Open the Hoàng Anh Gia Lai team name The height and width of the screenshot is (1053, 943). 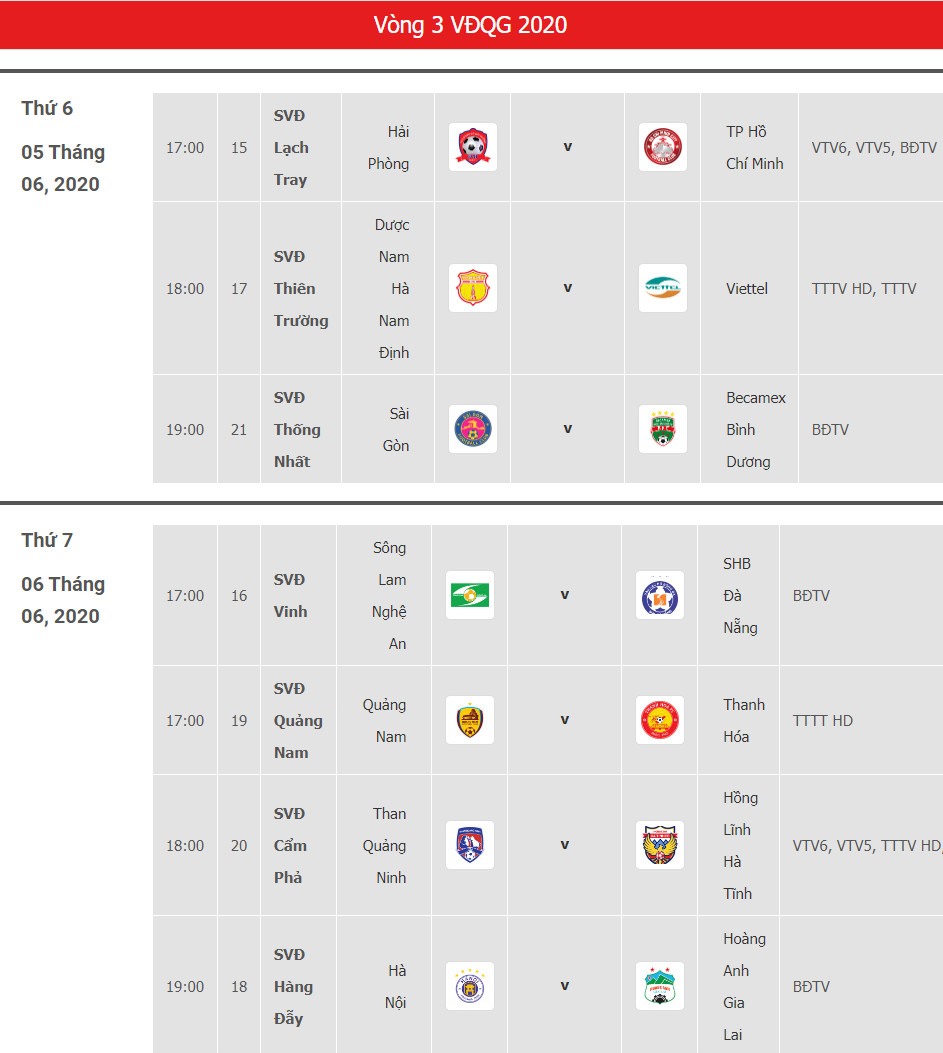(x=744, y=987)
